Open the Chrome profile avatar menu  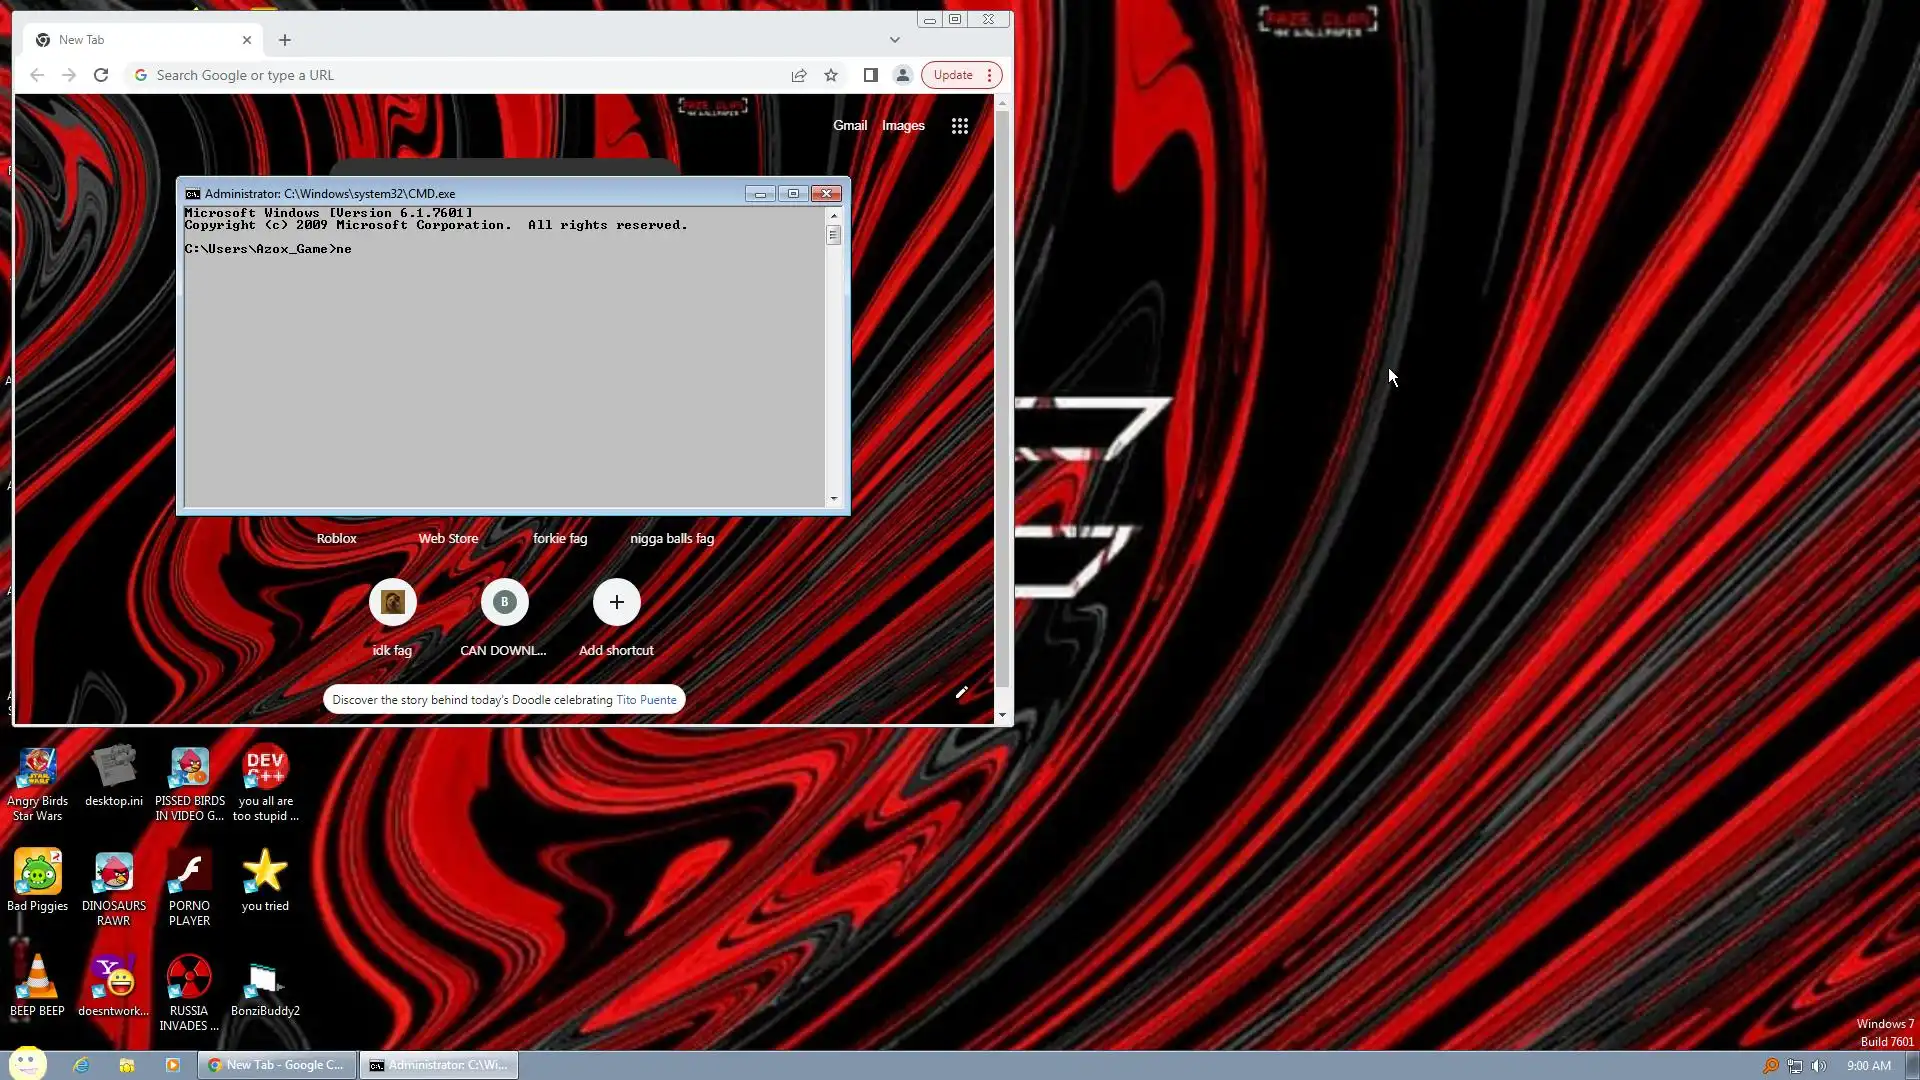click(902, 75)
